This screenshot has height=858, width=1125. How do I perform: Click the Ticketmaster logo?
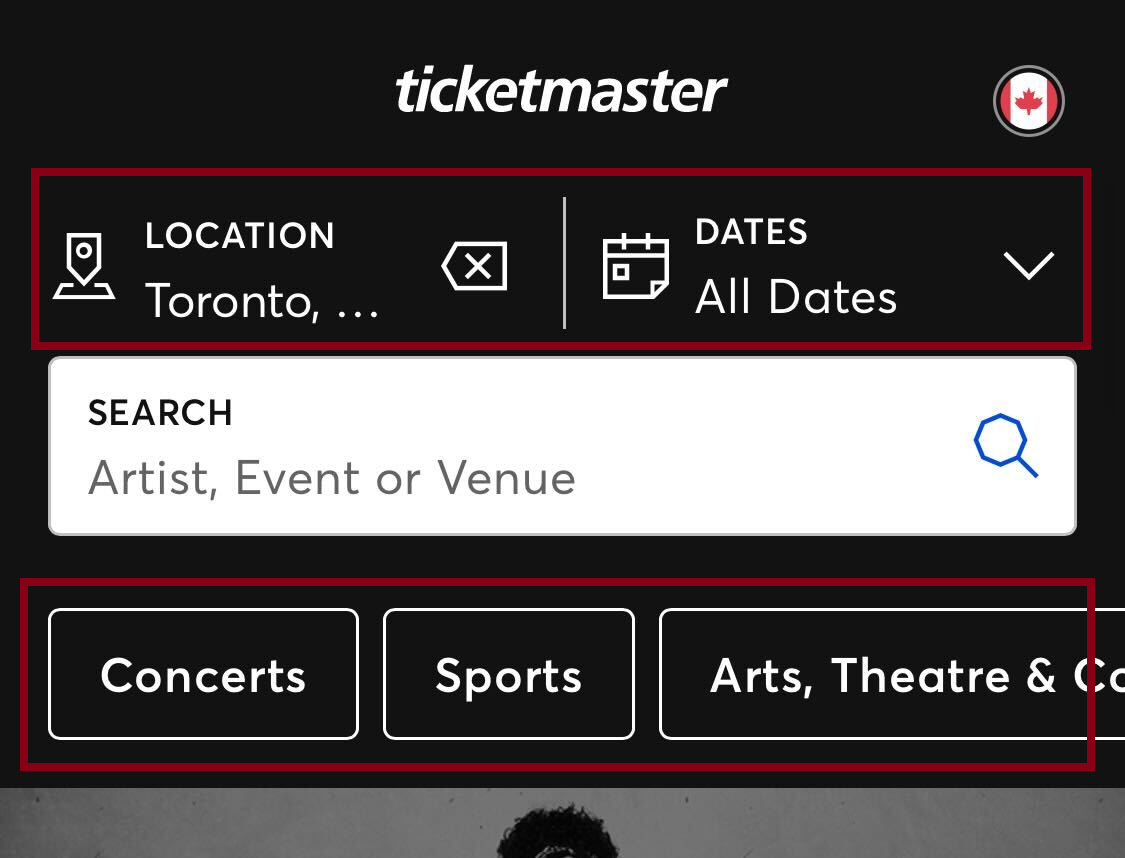(562, 88)
